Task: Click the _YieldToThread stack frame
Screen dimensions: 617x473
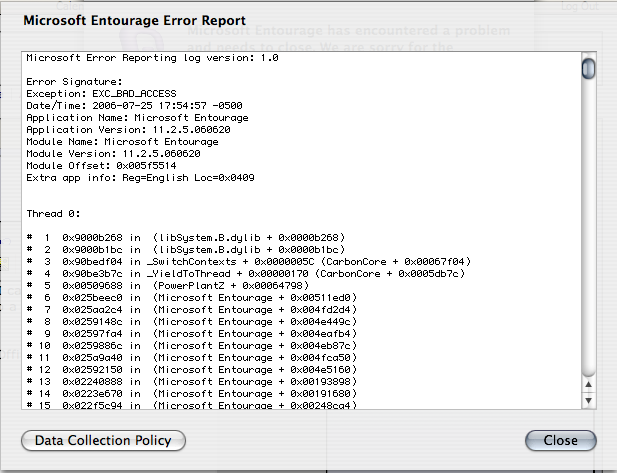Action: coord(246,273)
